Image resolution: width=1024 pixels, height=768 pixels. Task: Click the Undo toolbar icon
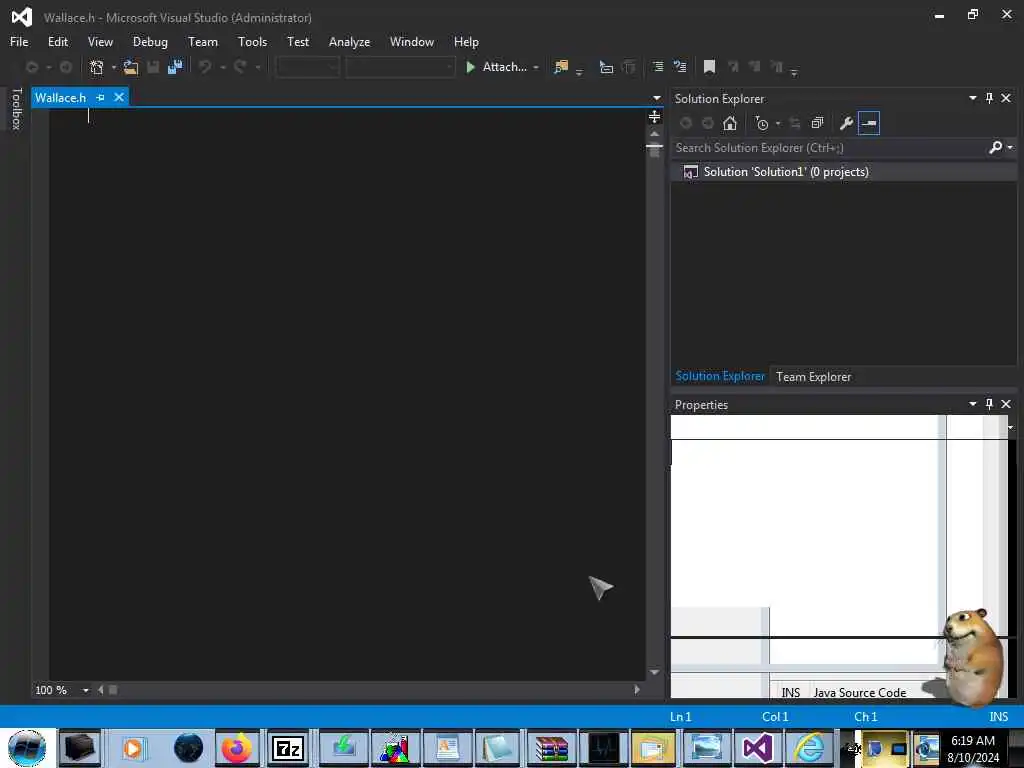pyautogui.click(x=205, y=67)
